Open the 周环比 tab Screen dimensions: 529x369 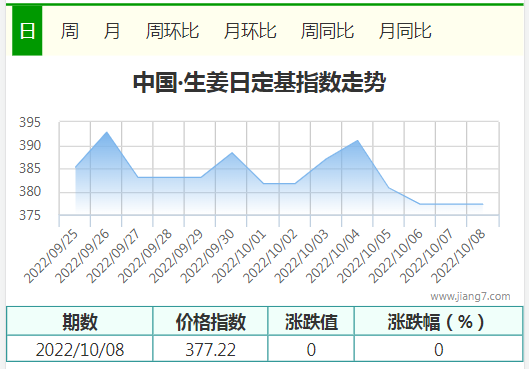point(172,31)
